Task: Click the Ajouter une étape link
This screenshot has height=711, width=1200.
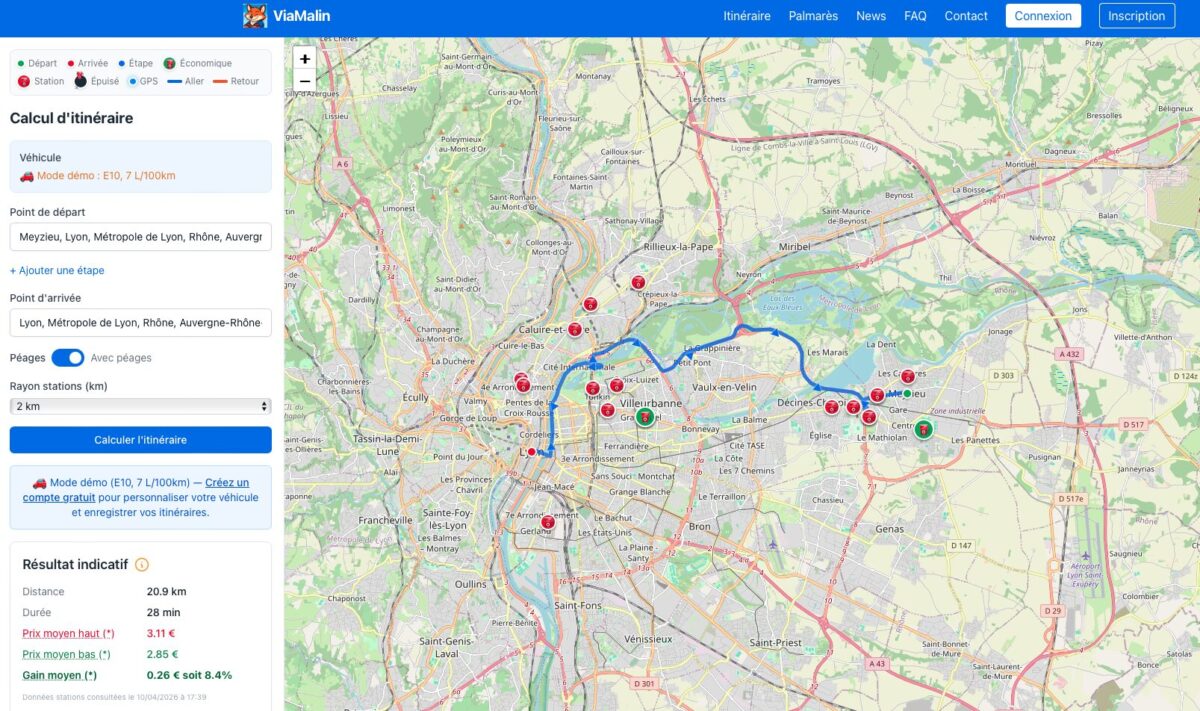Action: coord(57,270)
